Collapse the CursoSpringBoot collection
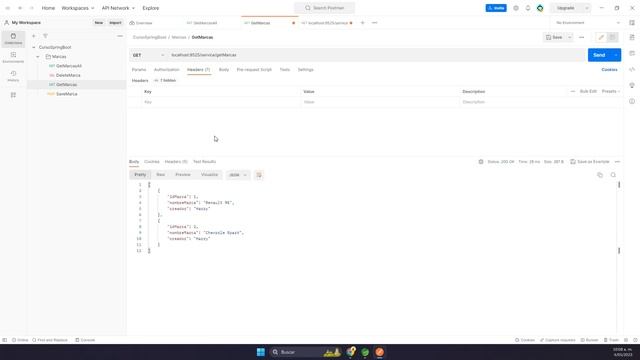 click(x=34, y=47)
